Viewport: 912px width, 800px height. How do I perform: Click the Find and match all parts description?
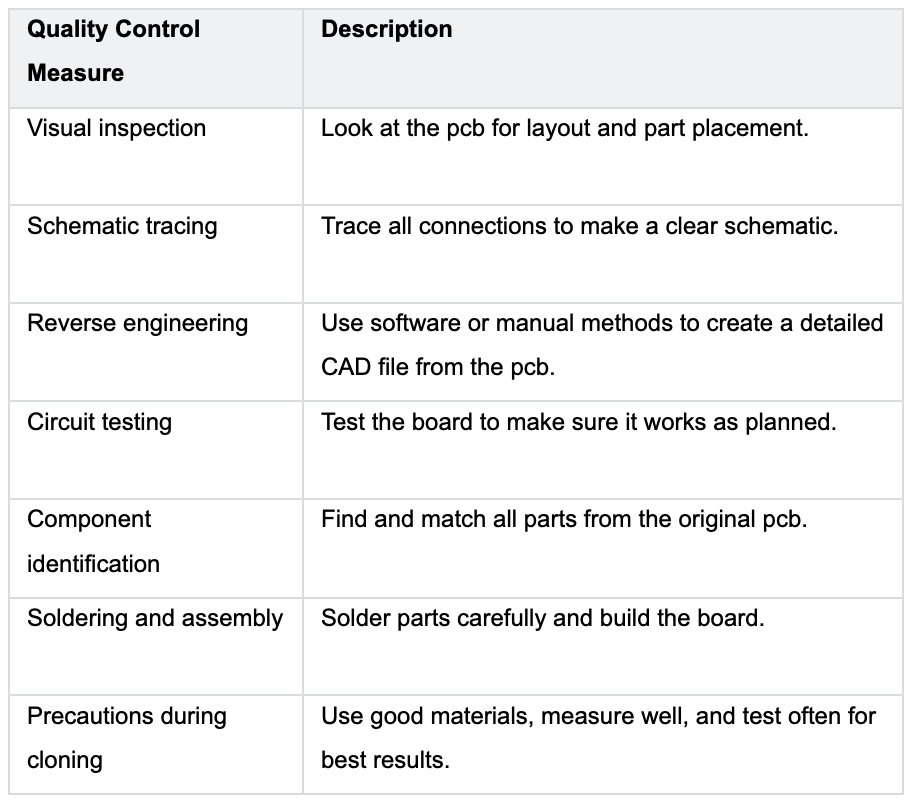click(x=563, y=520)
